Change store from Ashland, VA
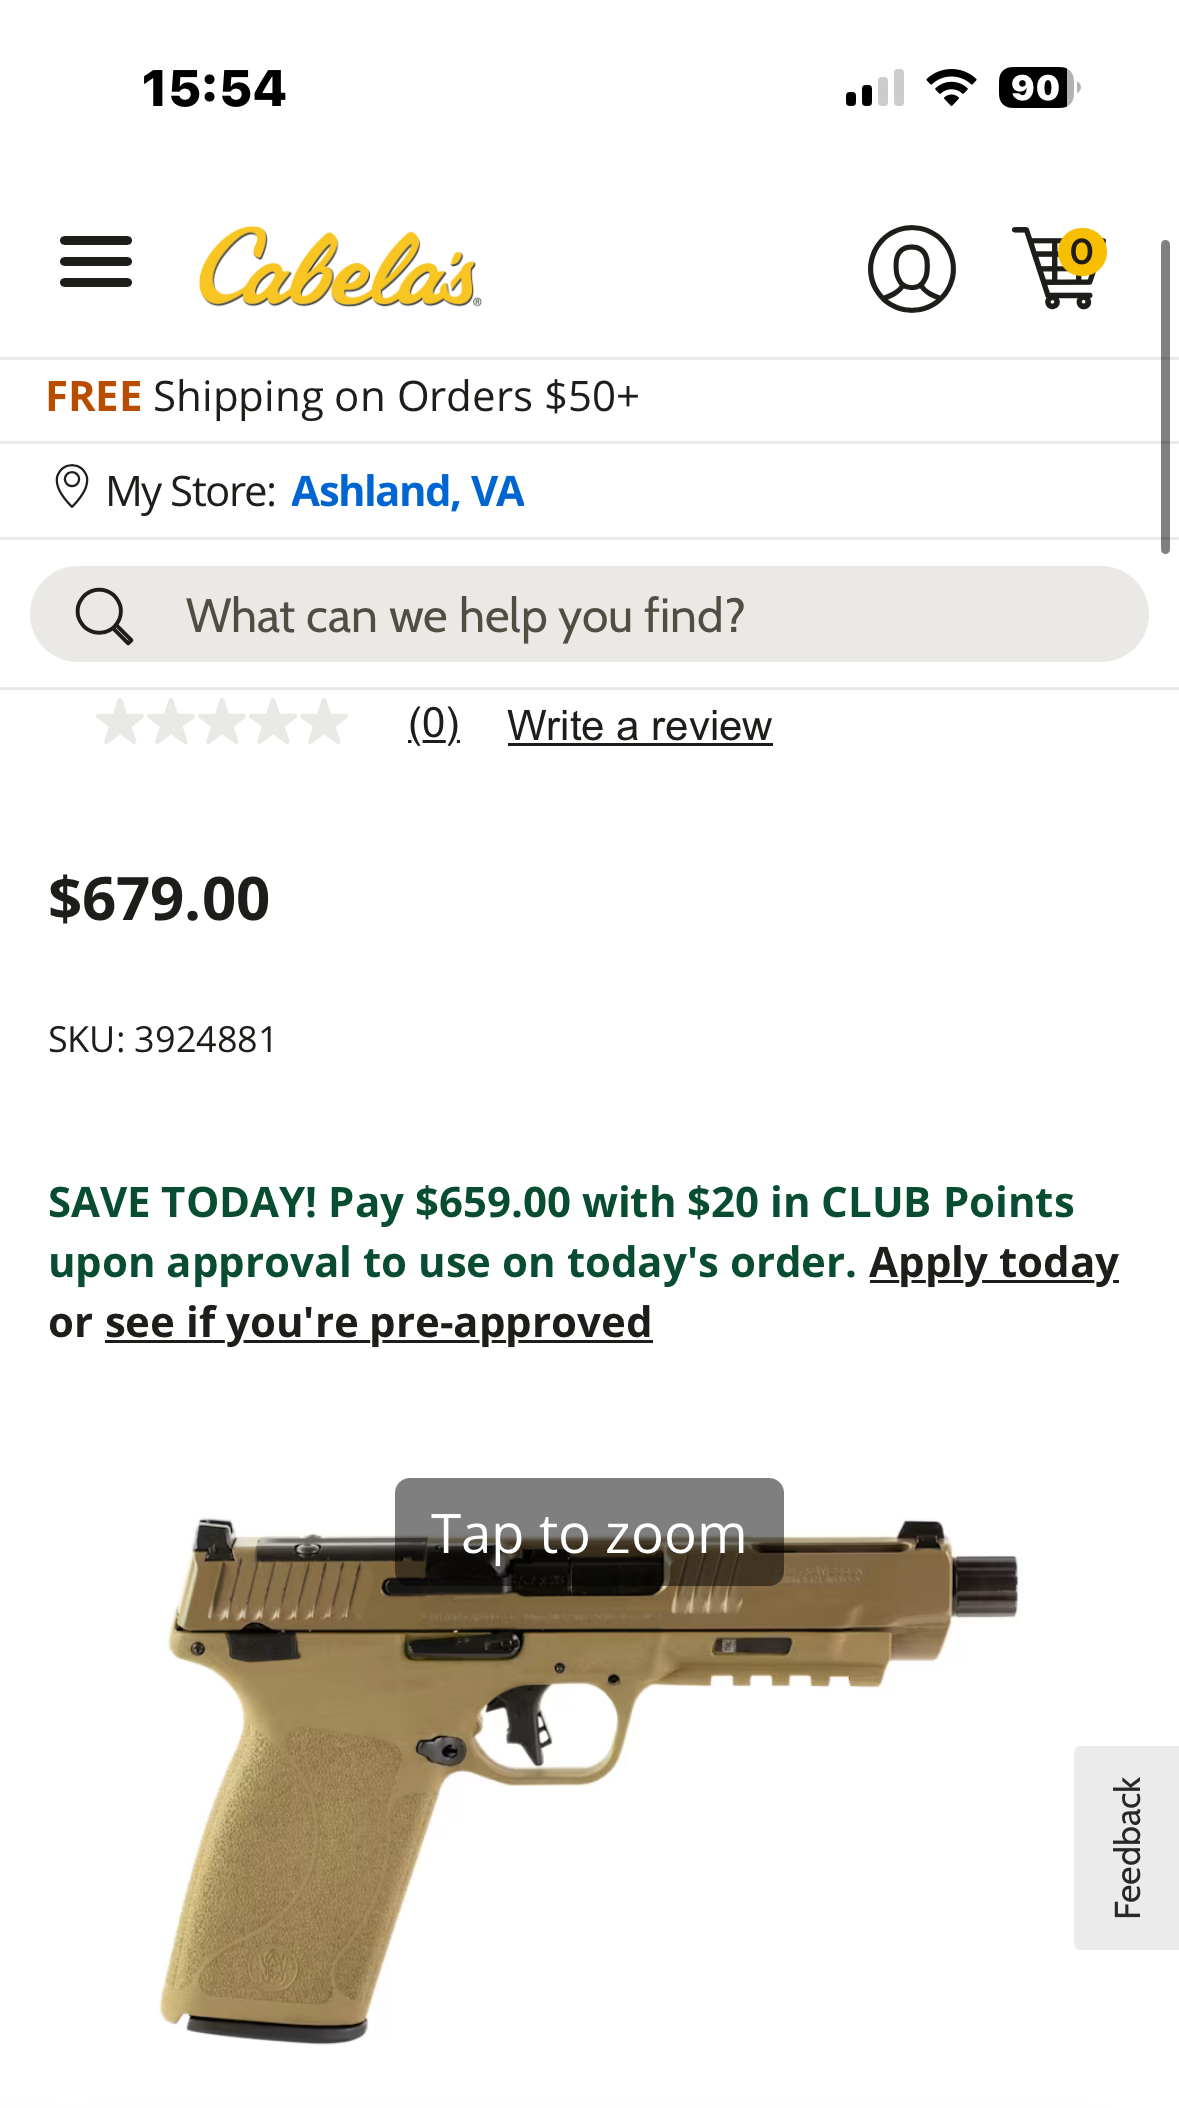1179x2108 pixels. click(x=407, y=491)
